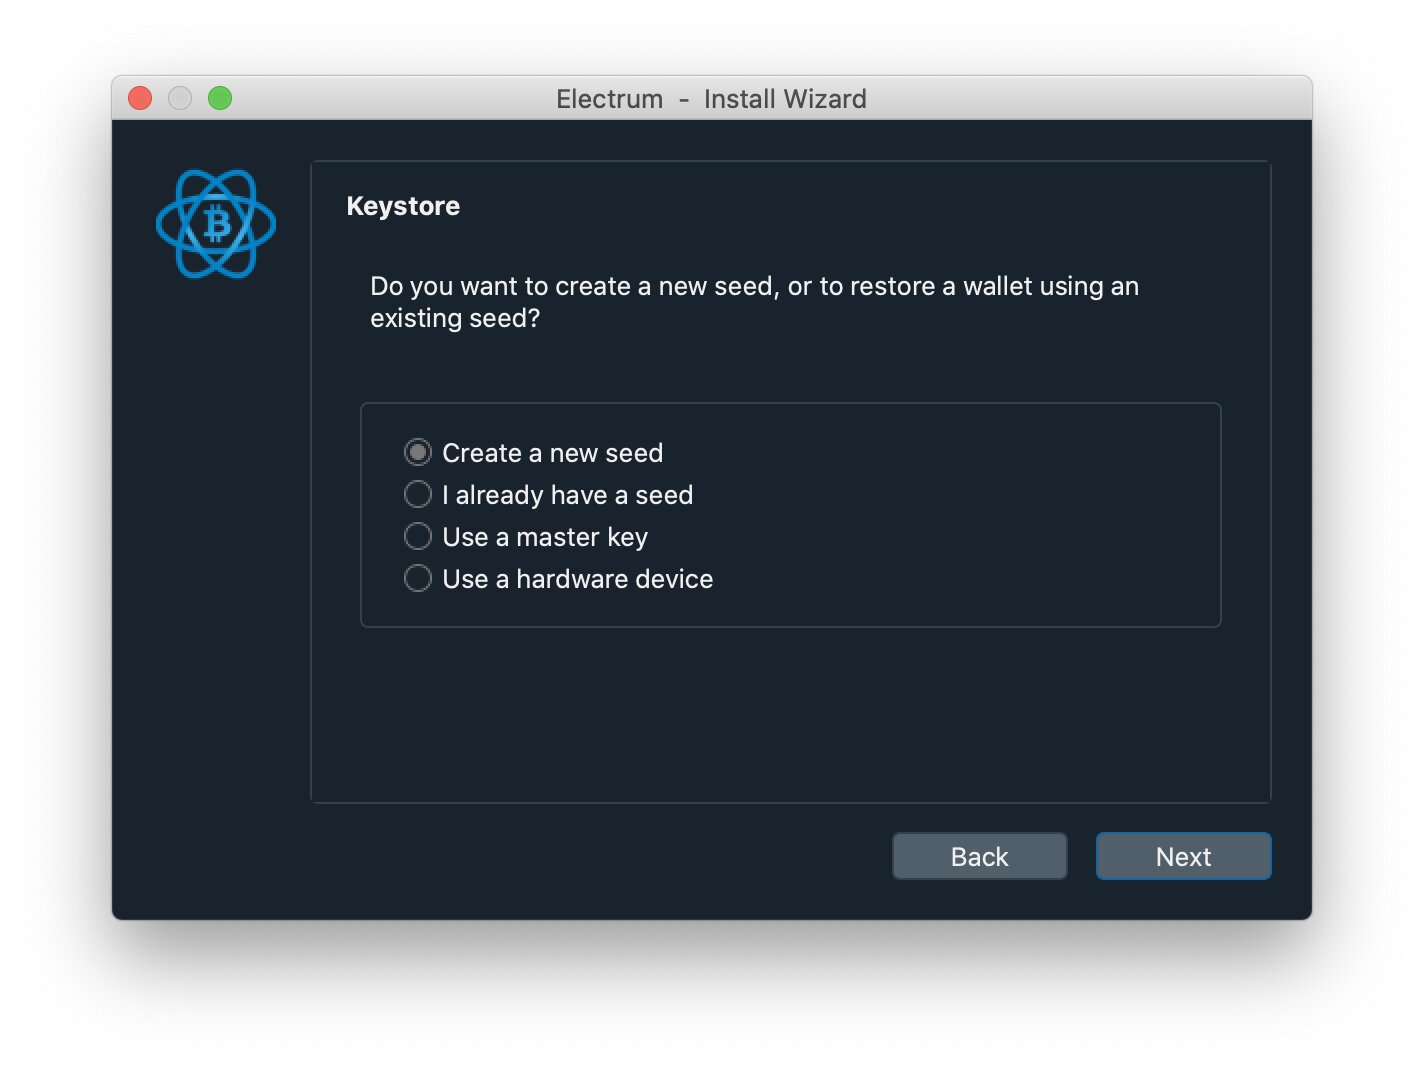This screenshot has width=1424, height=1068.
Task: Click the 'Do you want to create a new seed' question text
Action: pos(754,302)
